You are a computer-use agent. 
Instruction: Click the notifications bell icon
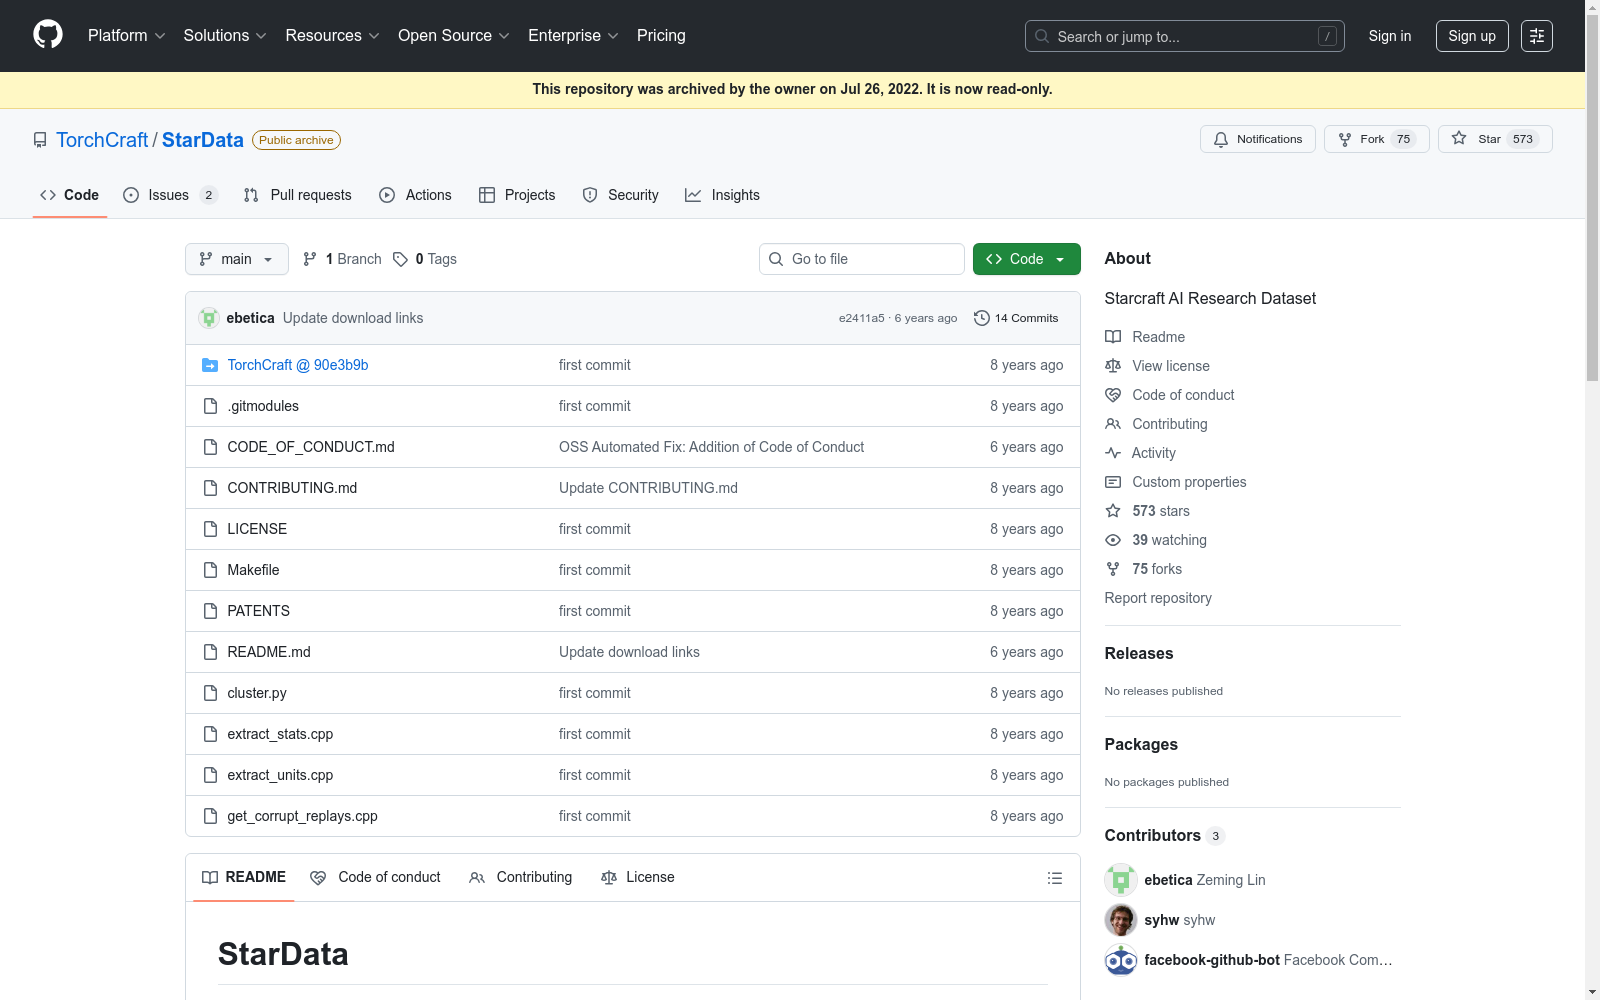tap(1221, 139)
